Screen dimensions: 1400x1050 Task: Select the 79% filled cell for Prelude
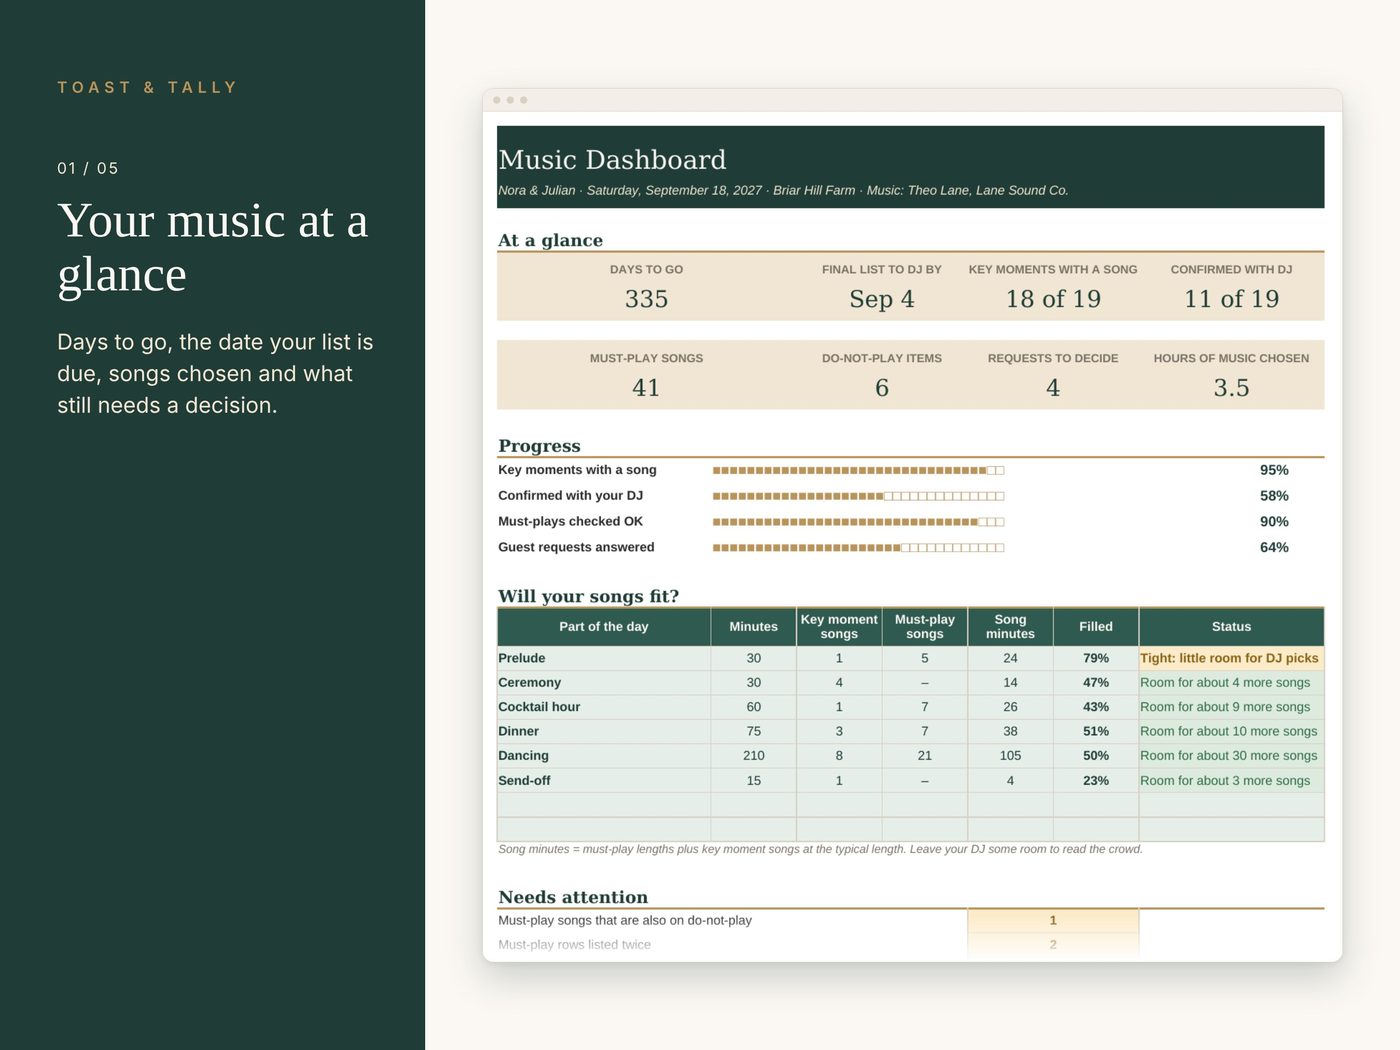[1096, 658]
